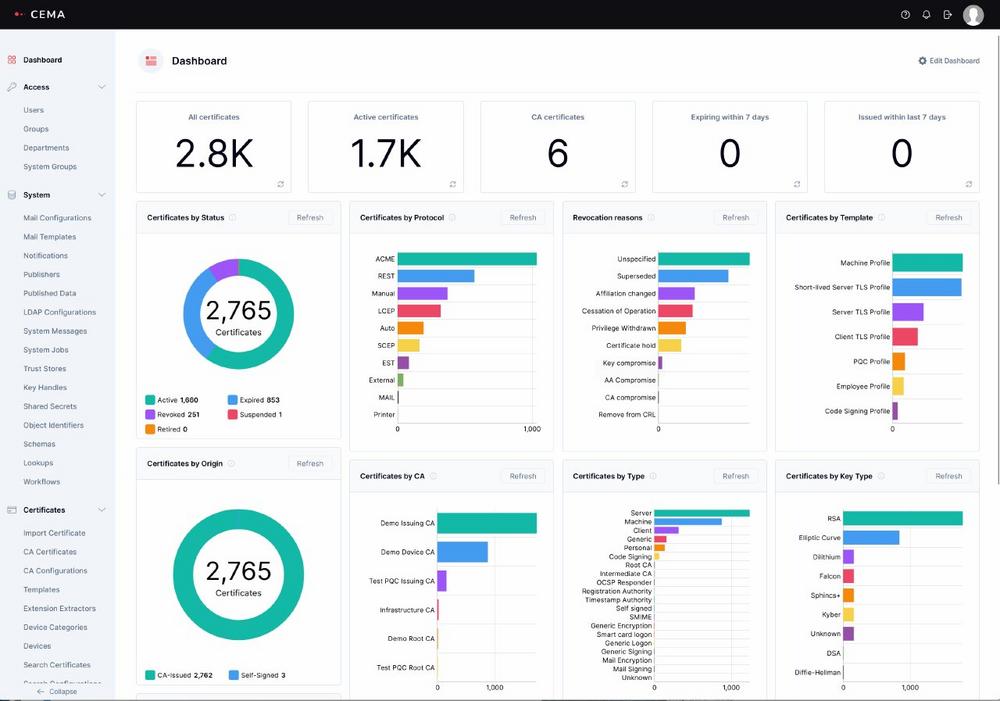This screenshot has height=701, width=1000.
Task: Click the CEMA logo
Action: (x=40, y=14)
